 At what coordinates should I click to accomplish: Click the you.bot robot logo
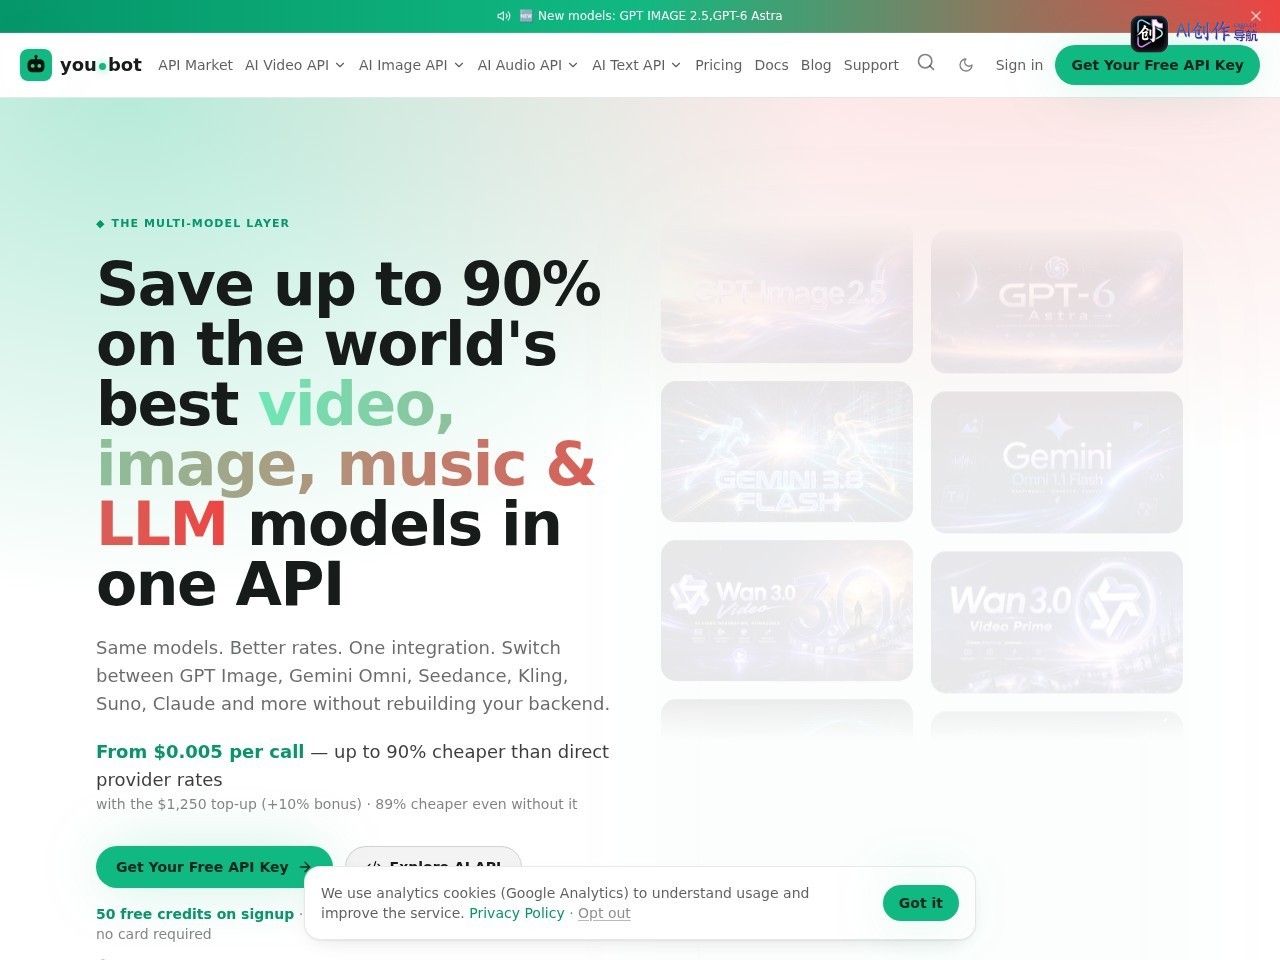coord(36,65)
